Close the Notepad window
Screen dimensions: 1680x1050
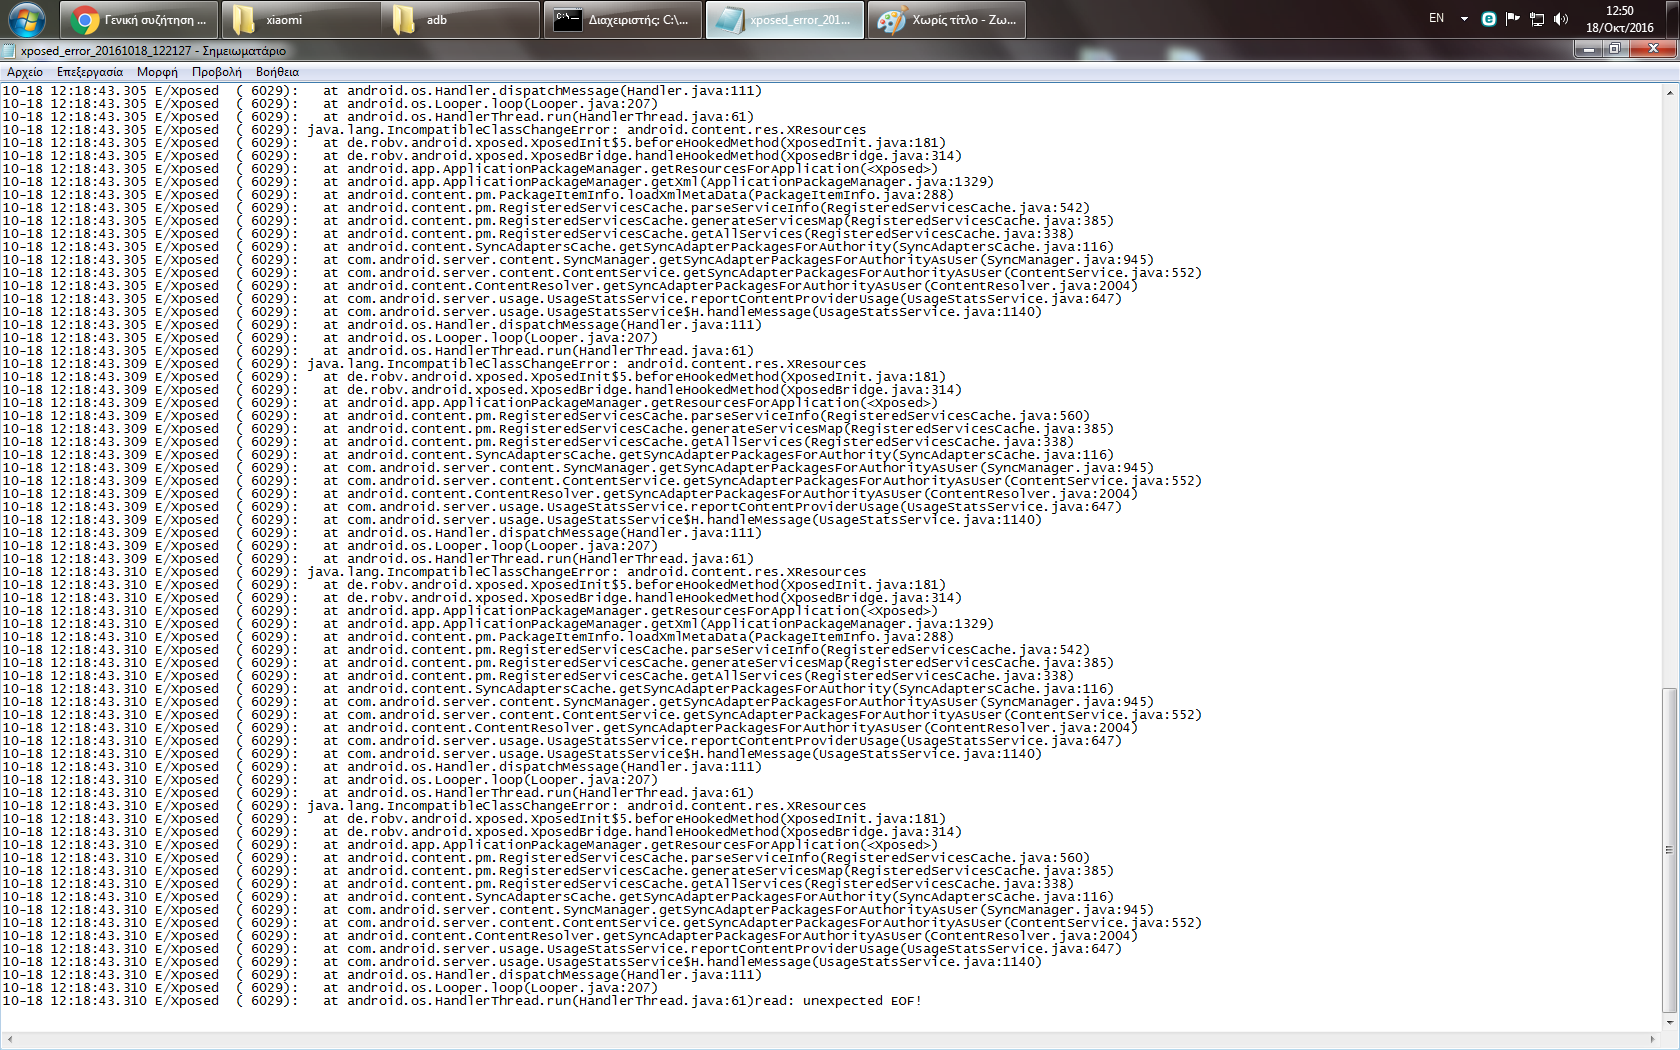pyautogui.click(x=1653, y=49)
